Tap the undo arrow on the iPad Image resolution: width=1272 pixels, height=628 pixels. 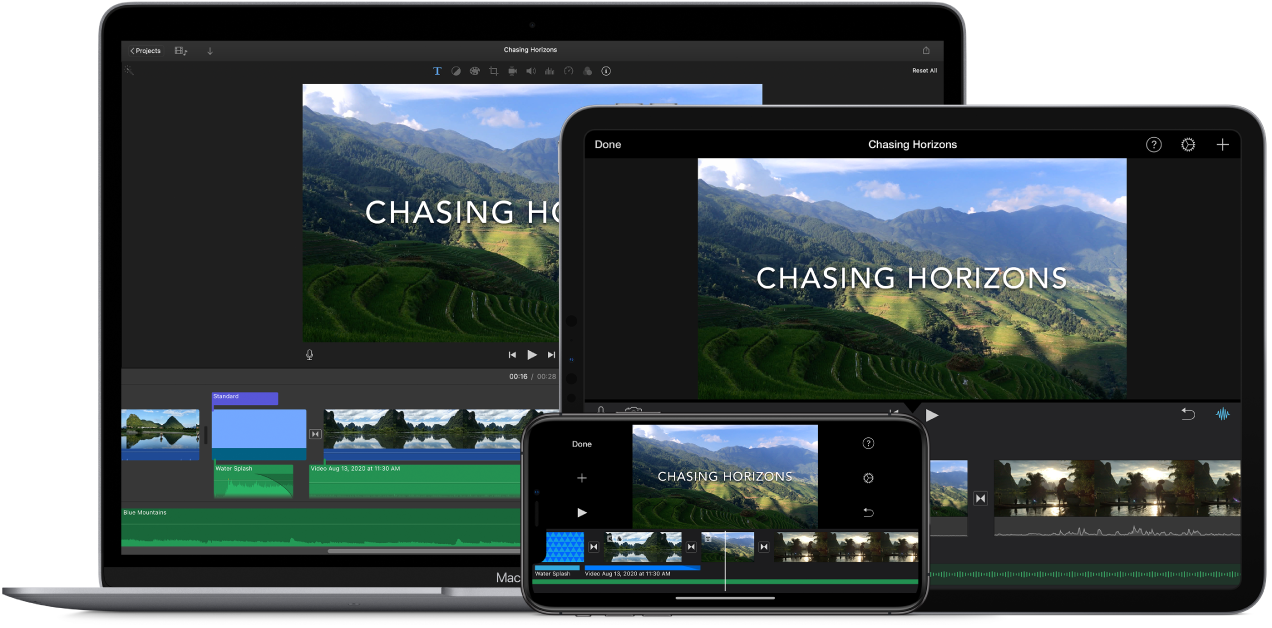1189,413
